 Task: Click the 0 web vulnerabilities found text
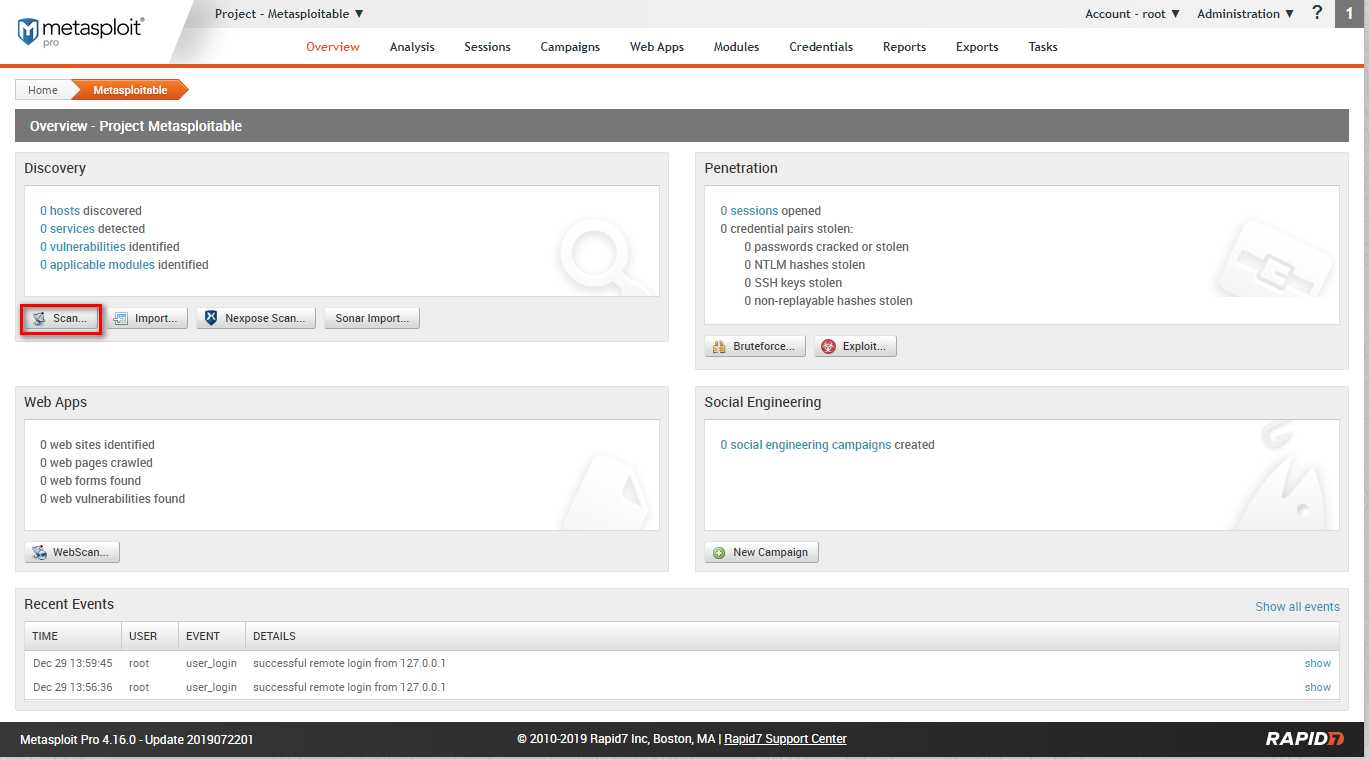coord(112,499)
